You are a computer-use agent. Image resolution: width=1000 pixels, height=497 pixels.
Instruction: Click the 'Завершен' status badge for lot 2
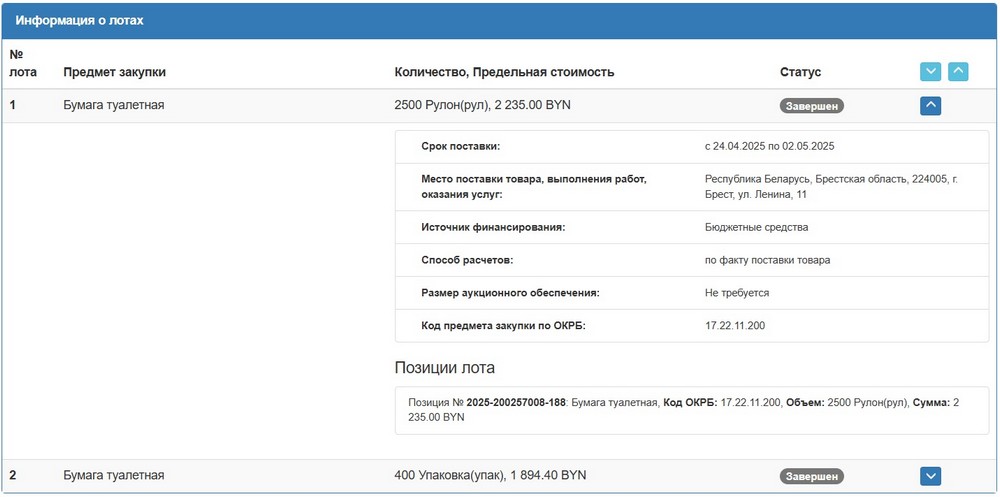click(x=811, y=476)
